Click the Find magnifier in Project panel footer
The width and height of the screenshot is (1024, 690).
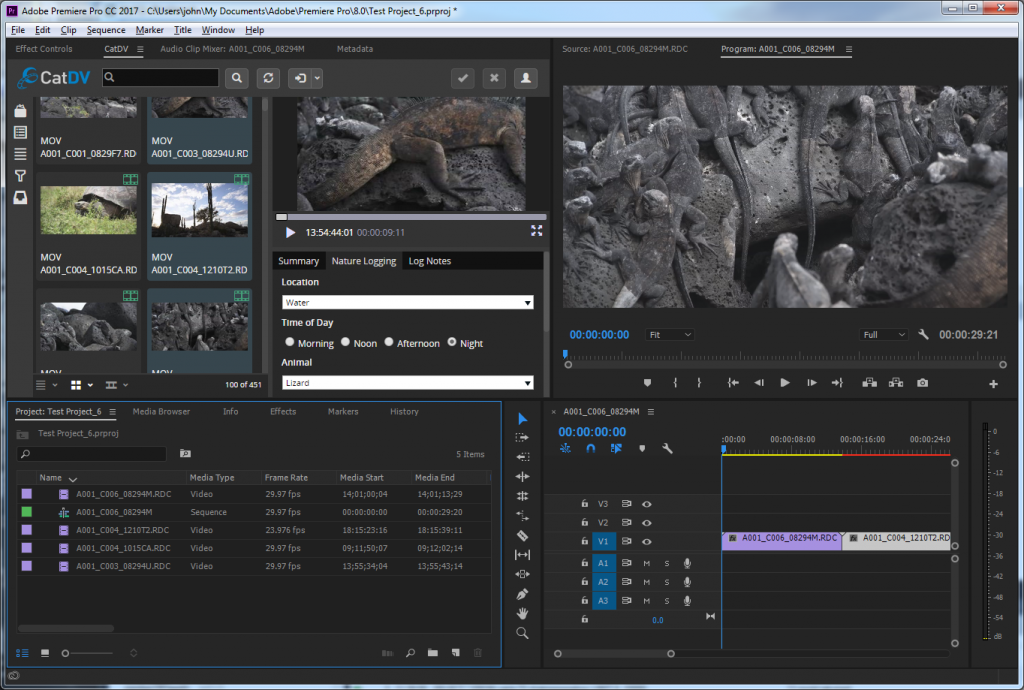click(410, 653)
